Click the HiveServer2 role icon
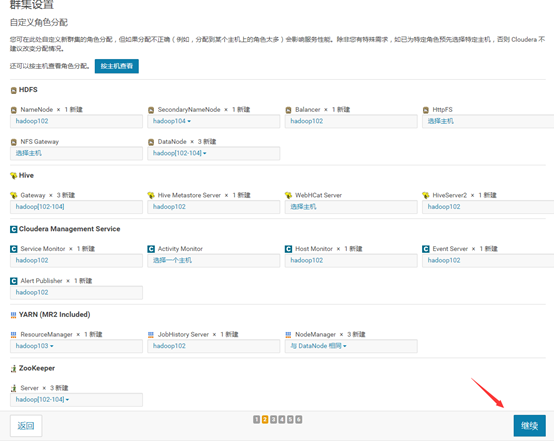This screenshot has width=554, height=441. click(x=426, y=195)
